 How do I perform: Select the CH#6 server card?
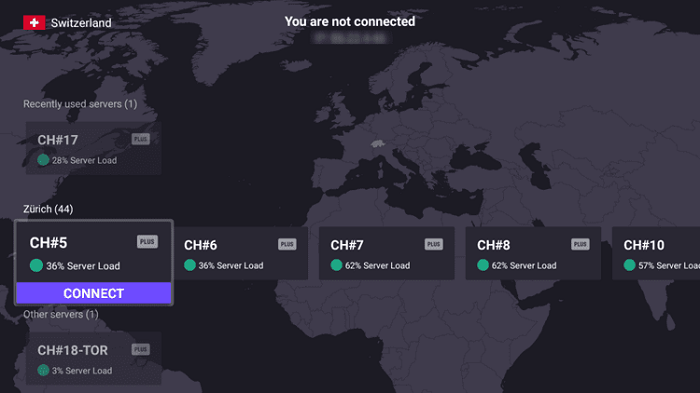tap(241, 253)
